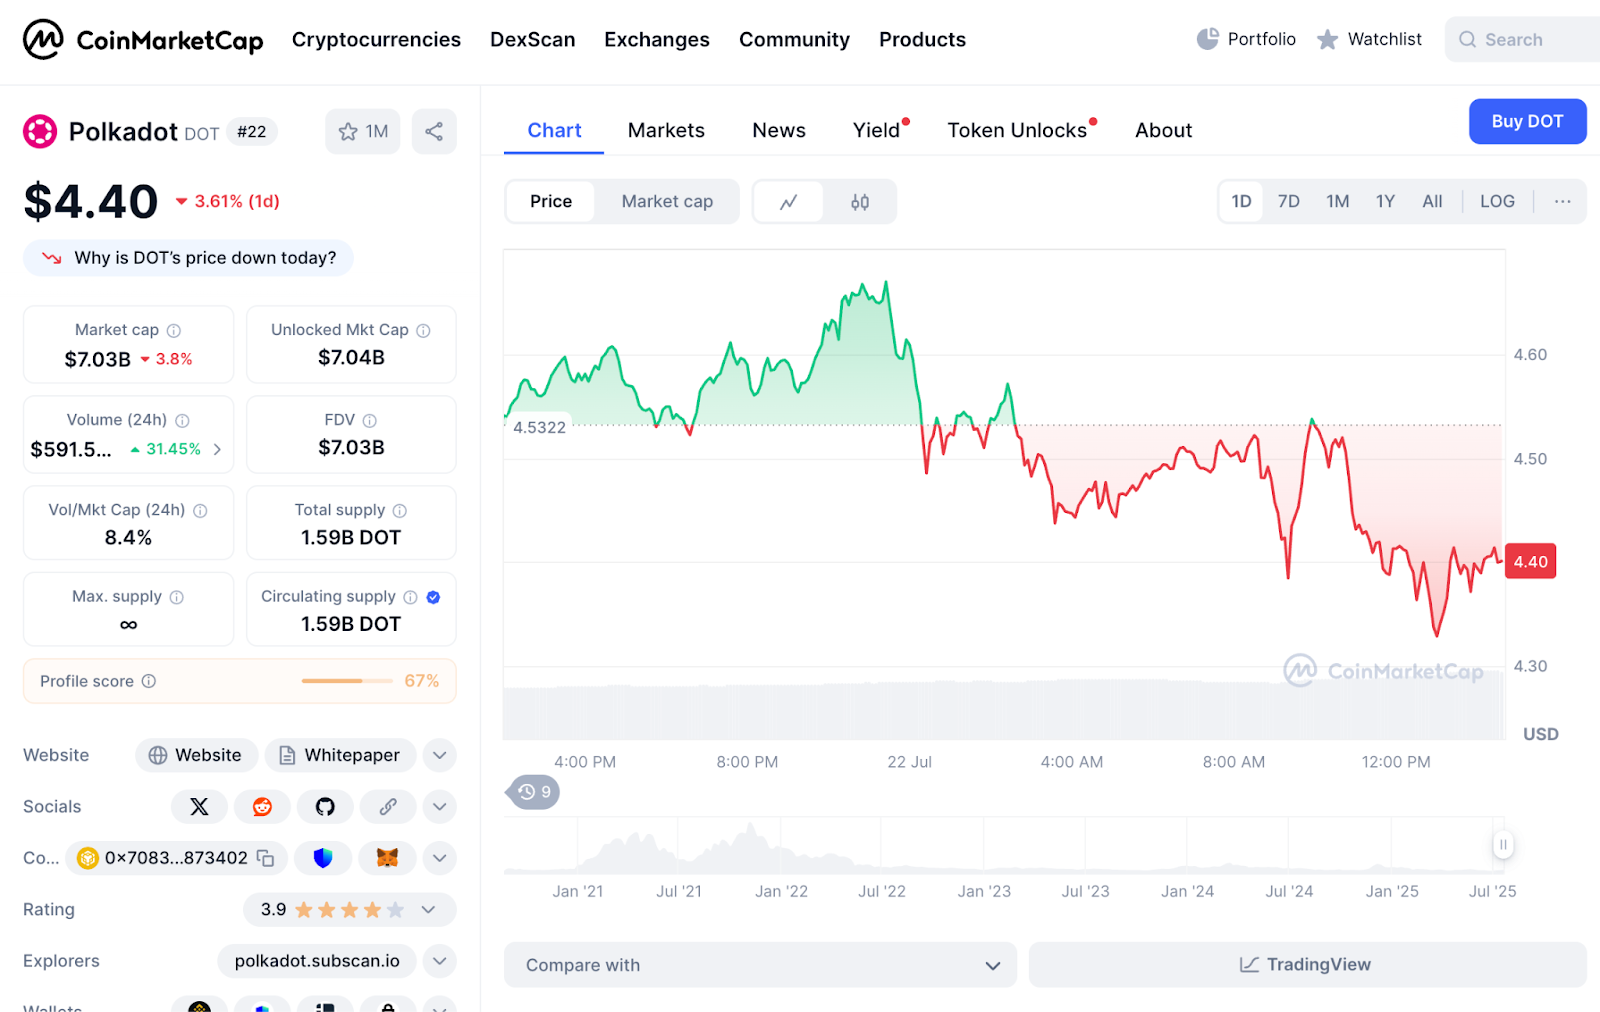The image size is (1600, 1012).
Task: Switch to the Yield tab
Action: 878,130
